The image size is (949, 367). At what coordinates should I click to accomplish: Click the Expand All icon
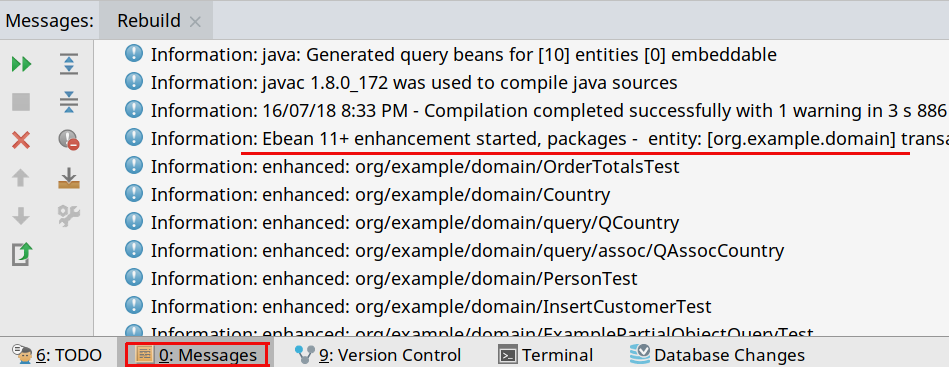click(69, 64)
